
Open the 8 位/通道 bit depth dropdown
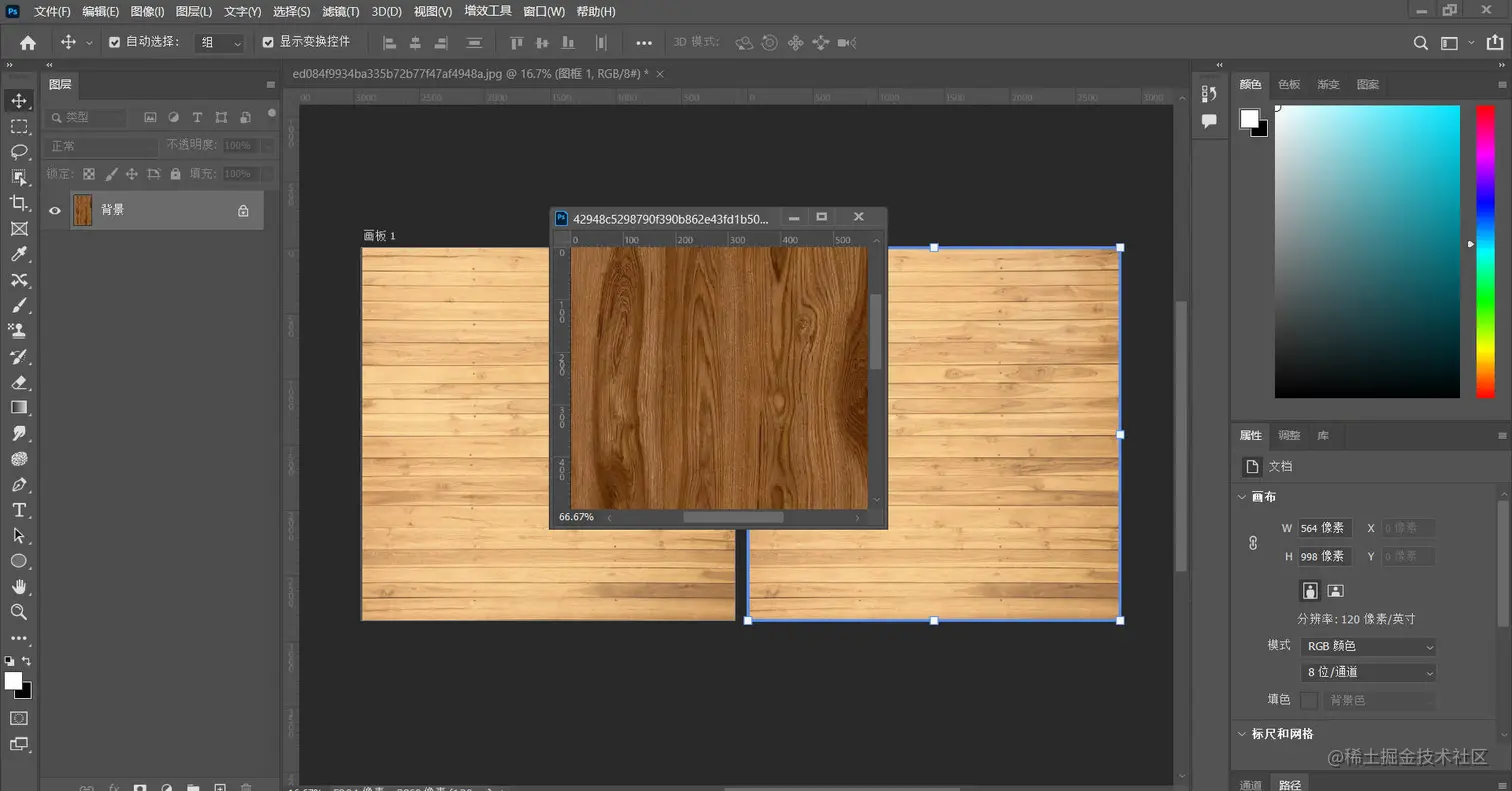1369,673
